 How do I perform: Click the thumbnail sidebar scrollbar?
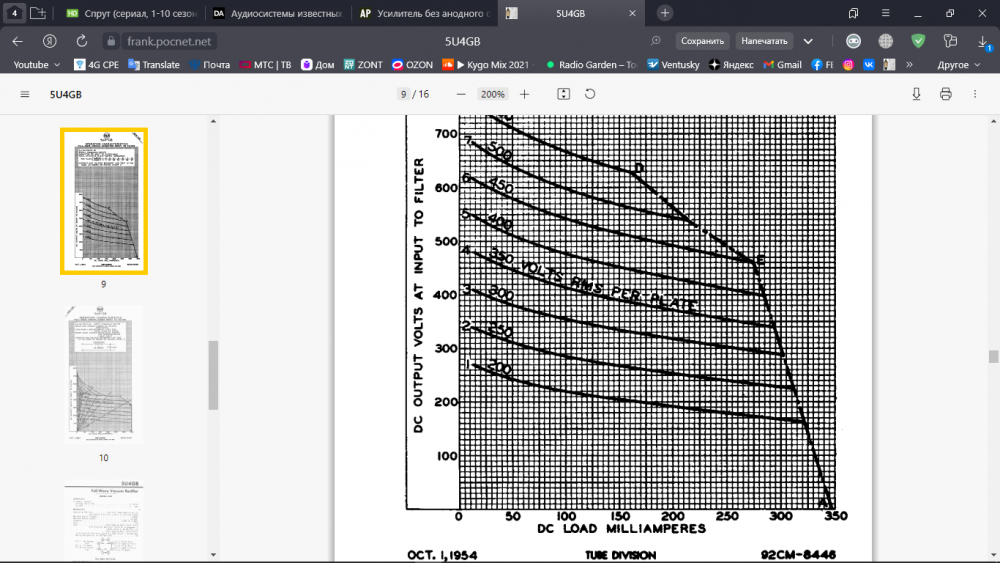[x=213, y=375]
